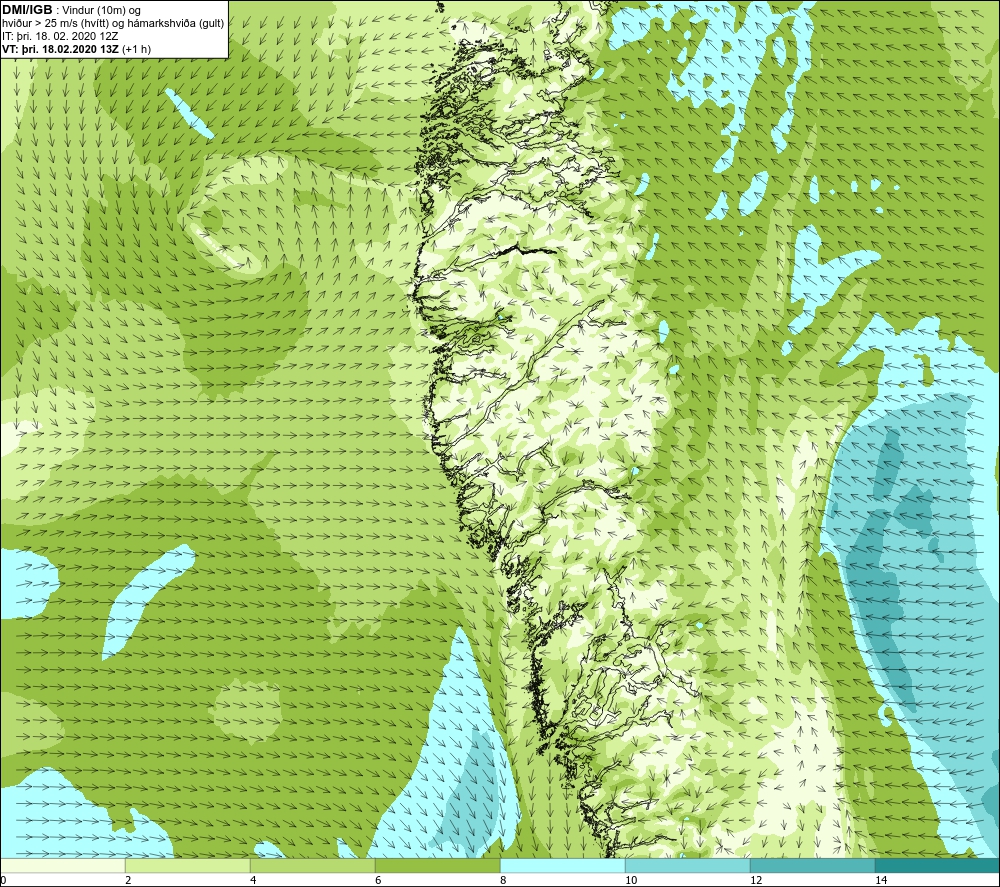Click the "DMI/IGB" title in the legend box
Image resolution: width=1000 pixels, height=887 pixels.
tap(27, 10)
